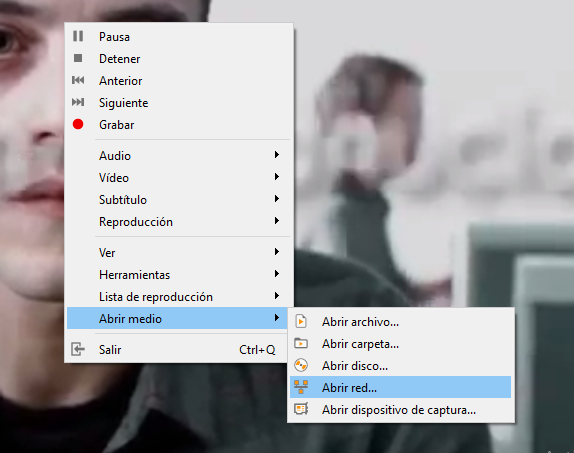574x453 pixels.
Task: Click the Siguiente skip-forward icon
Action: pyautogui.click(x=78, y=102)
